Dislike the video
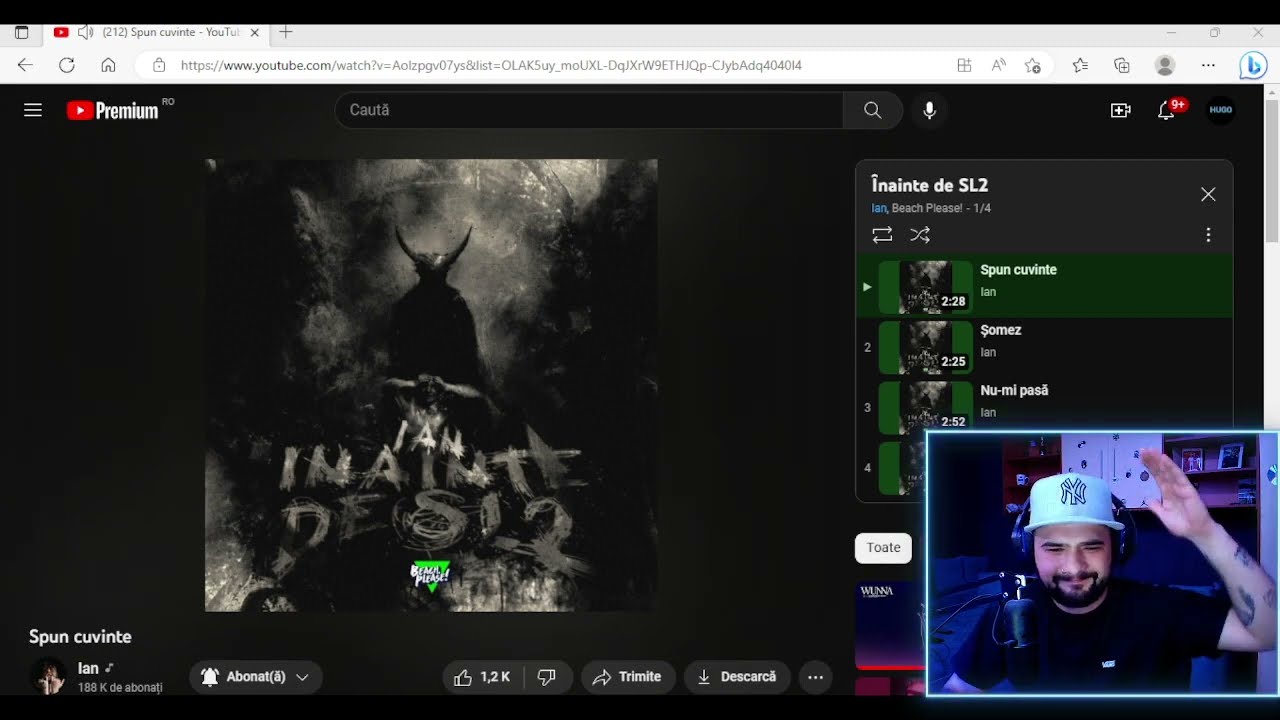Image resolution: width=1280 pixels, height=720 pixels. [x=547, y=677]
